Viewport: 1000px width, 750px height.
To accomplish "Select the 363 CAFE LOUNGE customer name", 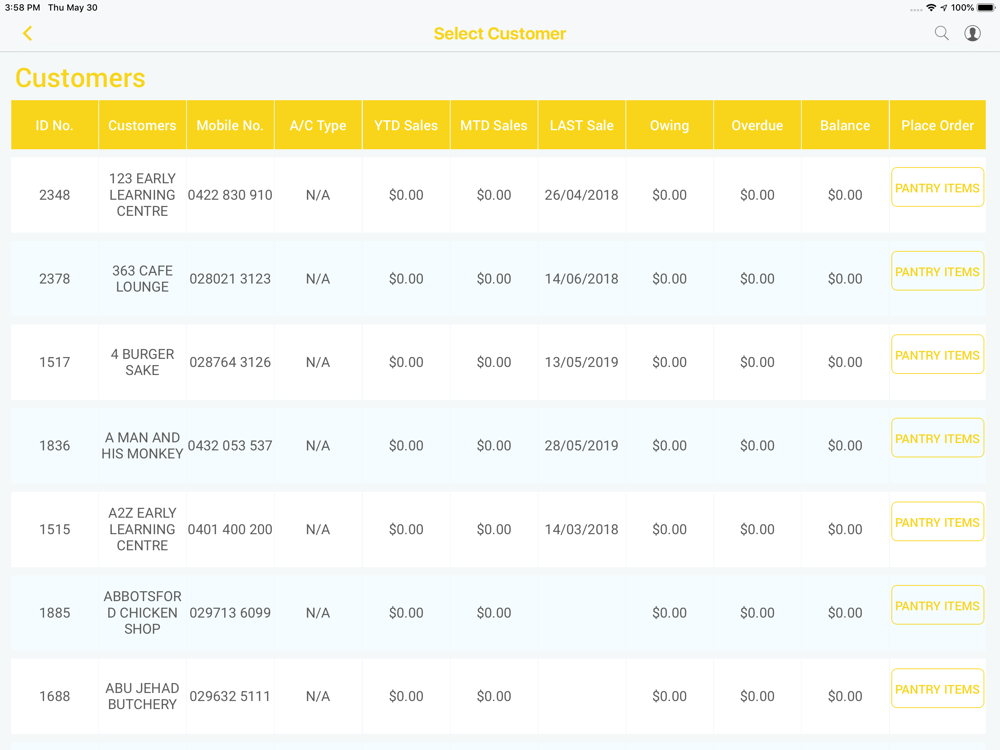I will click(142, 279).
